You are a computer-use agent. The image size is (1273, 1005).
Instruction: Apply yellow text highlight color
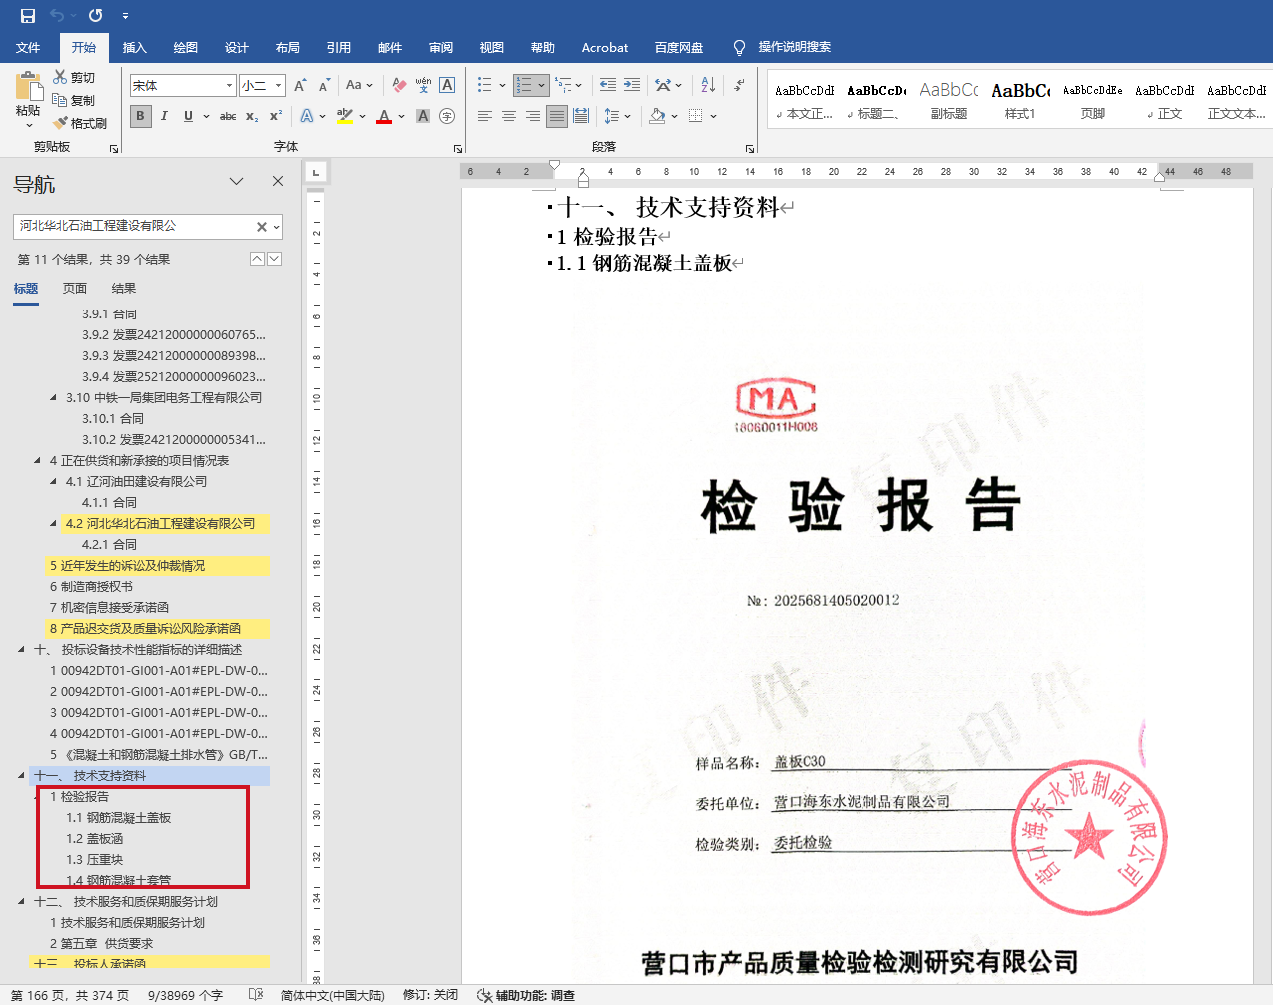[x=345, y=116]
